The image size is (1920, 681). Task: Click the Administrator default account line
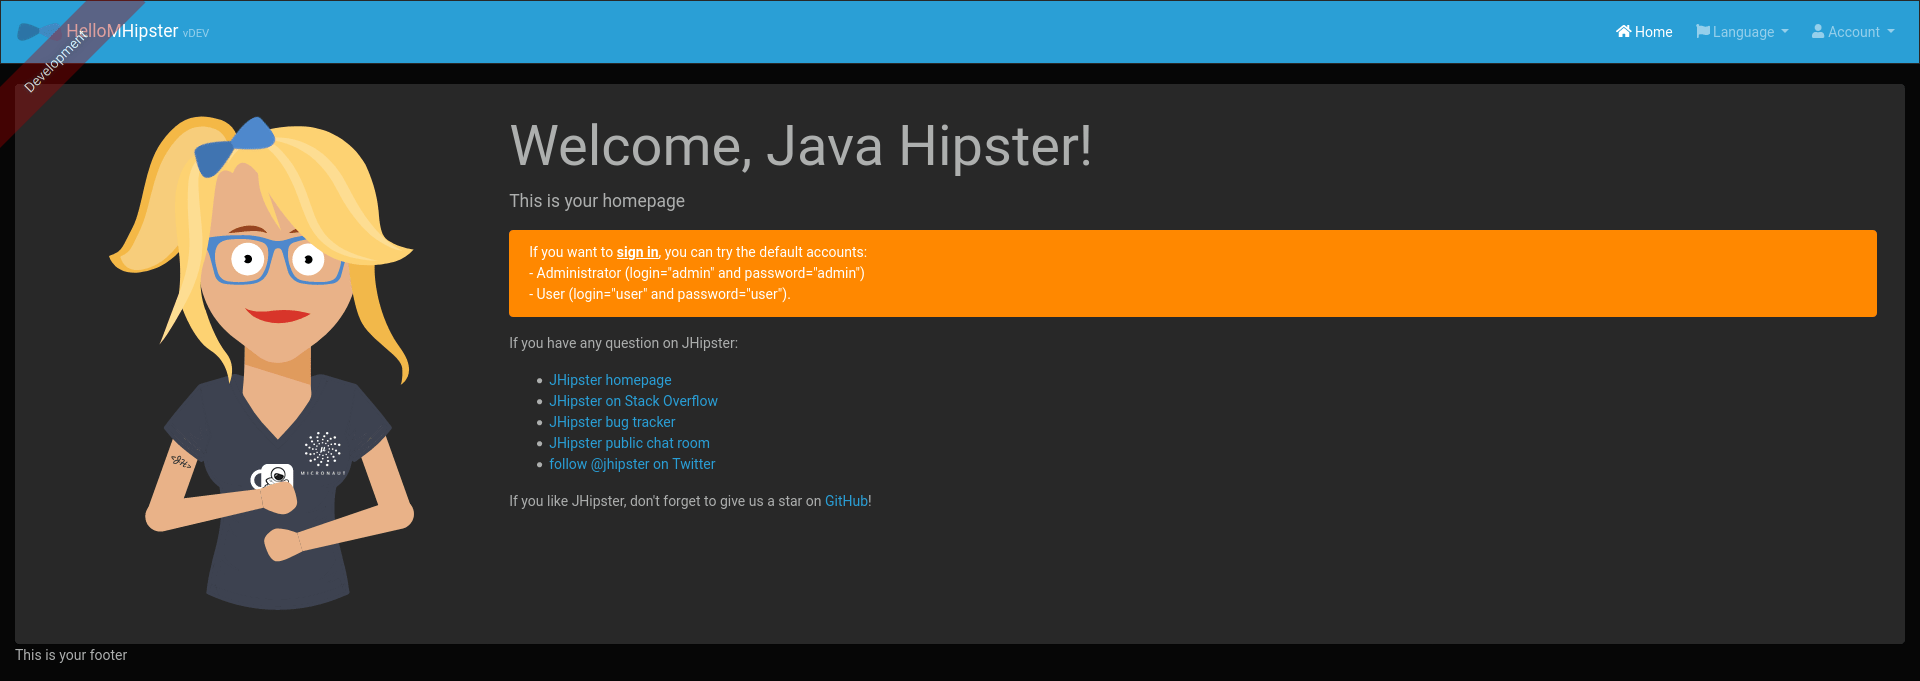point(697,273)
